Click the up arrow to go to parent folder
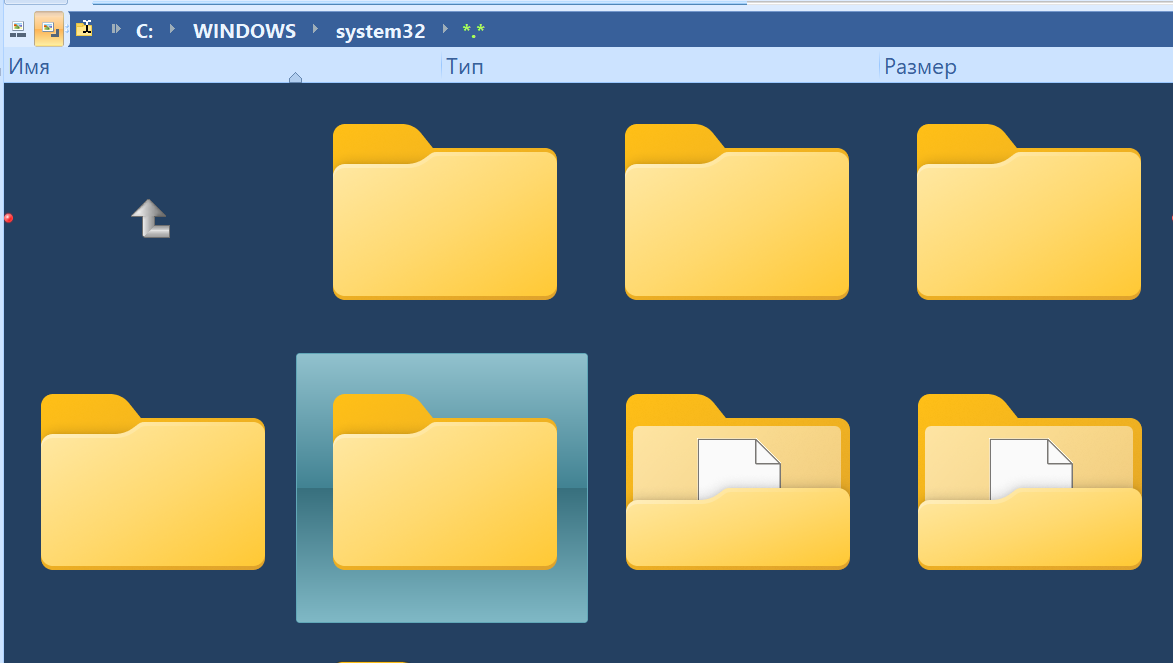Screen dimensions: 1173x663 pos(150,218)
